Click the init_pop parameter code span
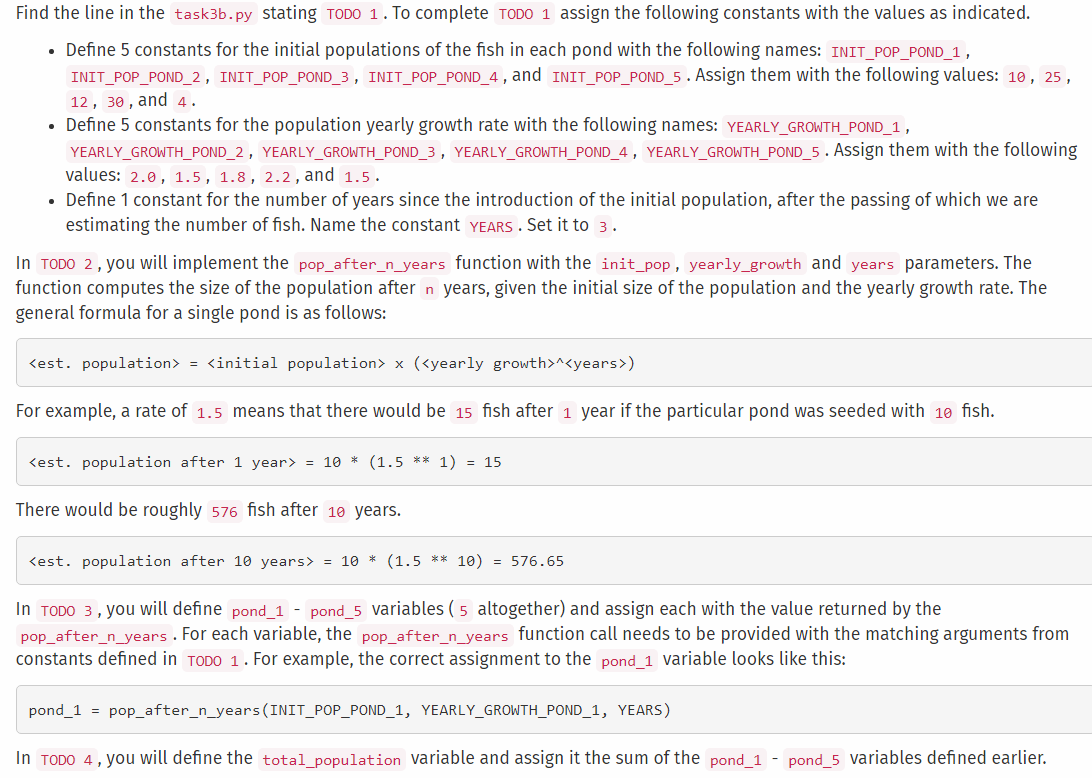1092x778 pixels. (636, 263)
